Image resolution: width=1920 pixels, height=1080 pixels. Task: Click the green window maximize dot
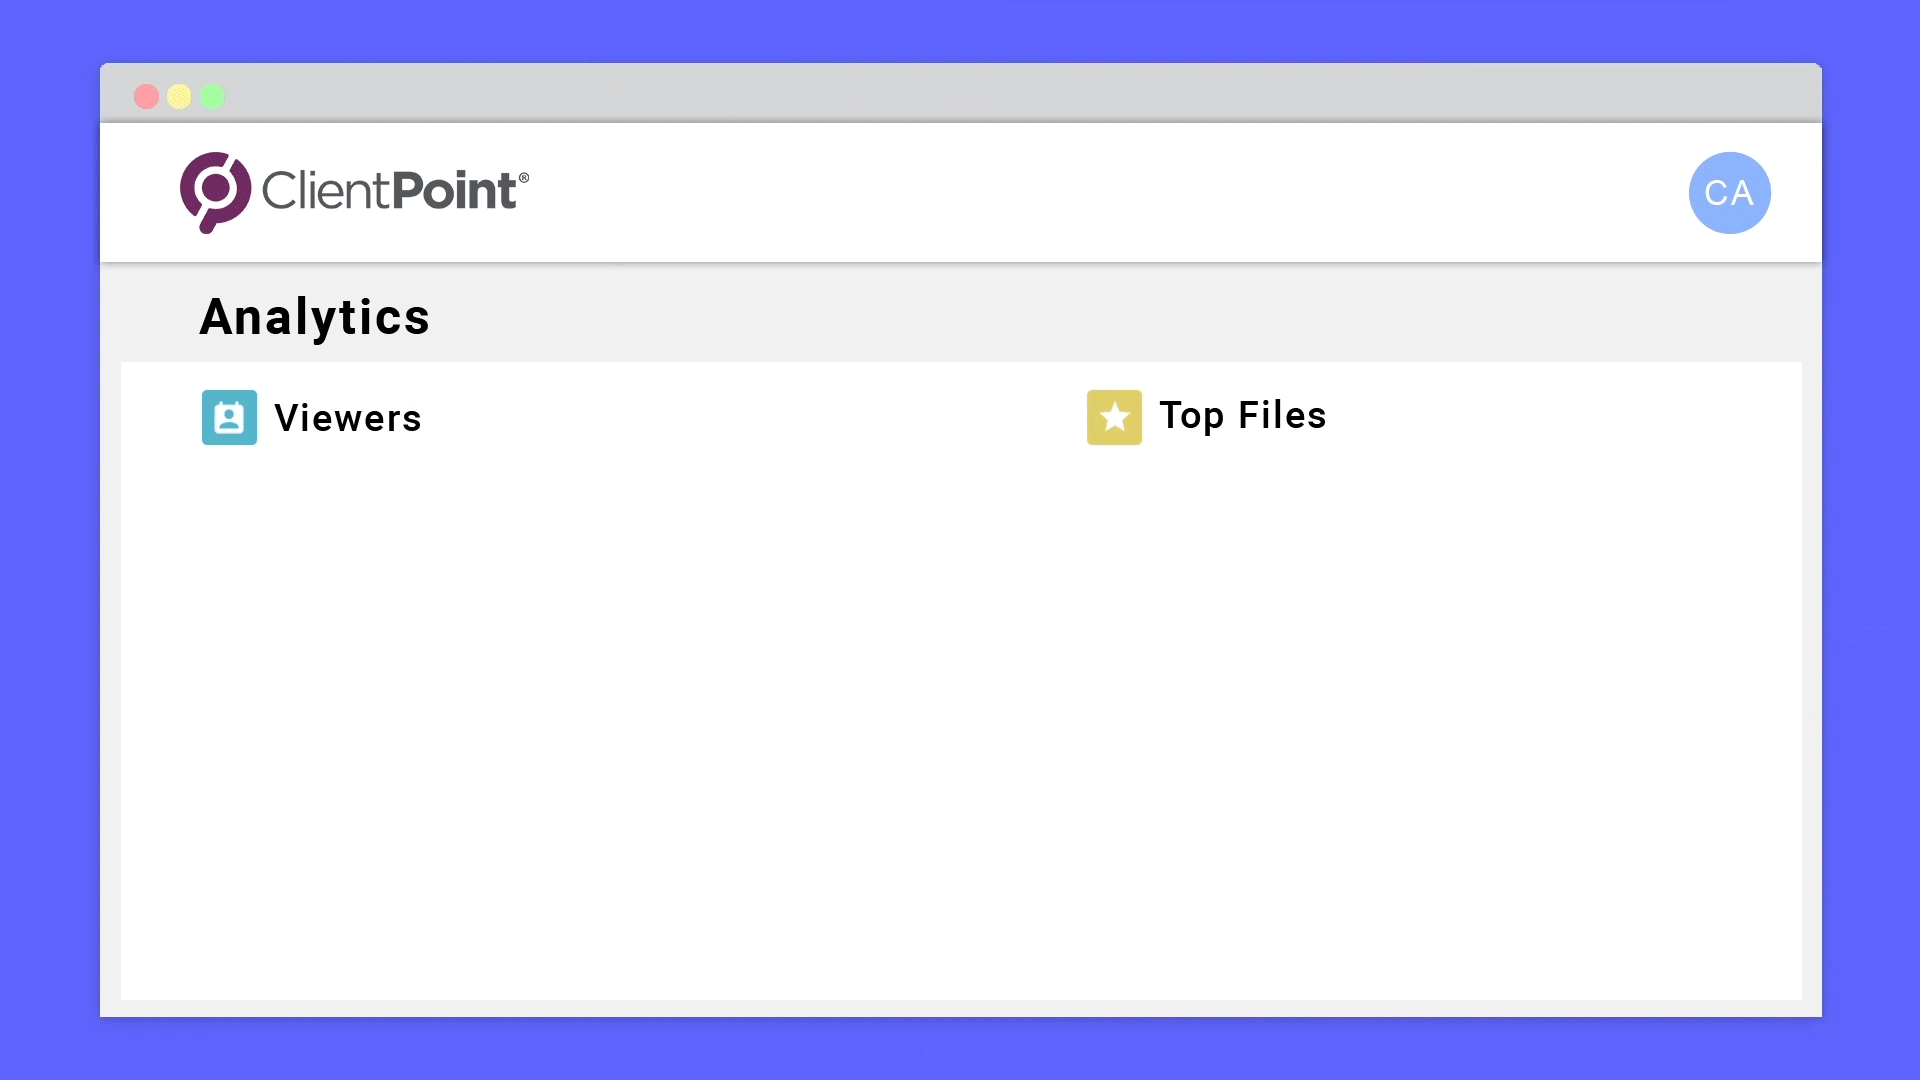[212, 96]
